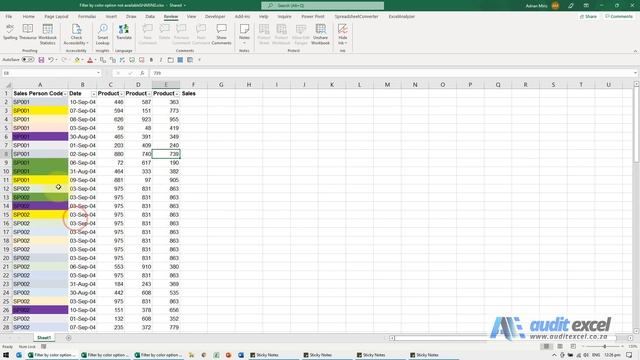Open the column D Product filter dropdown
The height and width of the screenshot is (360, 640).
click(149, 94)
